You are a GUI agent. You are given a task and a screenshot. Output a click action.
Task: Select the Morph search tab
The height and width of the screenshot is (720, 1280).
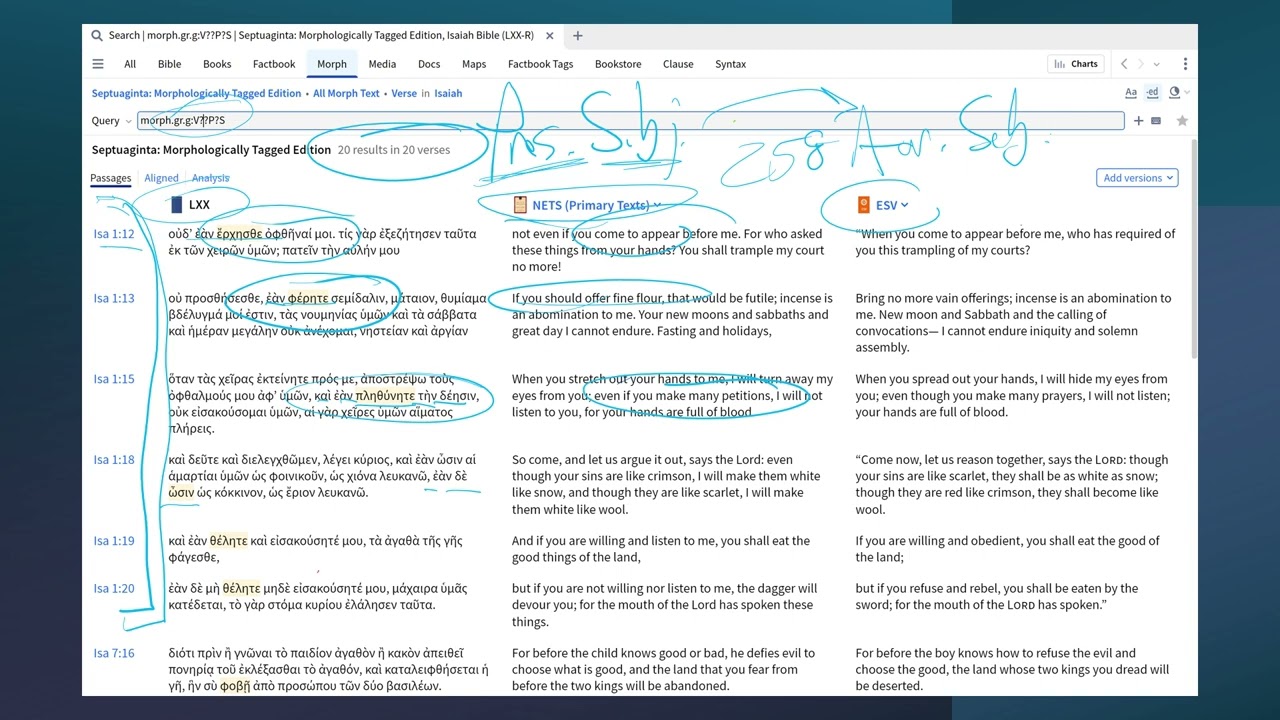[x=332, y=64]
